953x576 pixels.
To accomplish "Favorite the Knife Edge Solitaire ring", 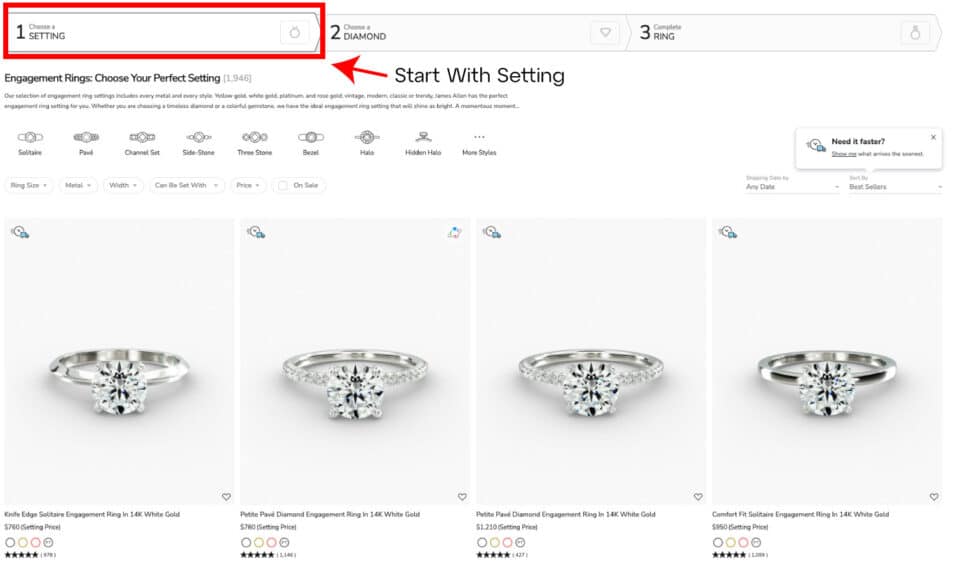I will point(227,495).
